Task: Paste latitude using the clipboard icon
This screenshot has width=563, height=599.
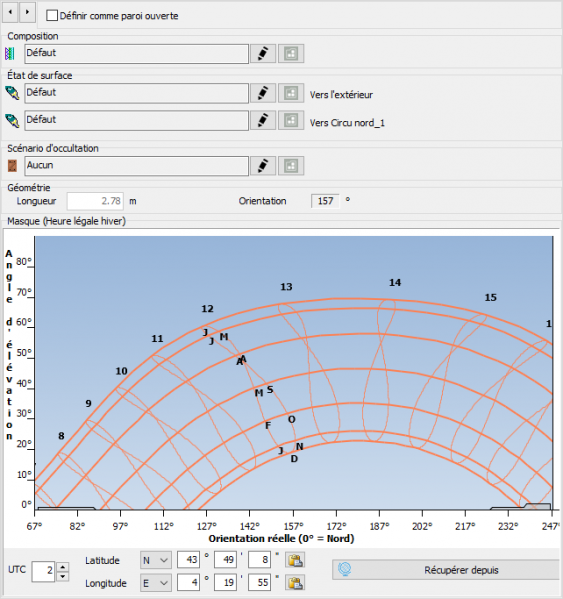Action: click(x=295, y=560)
